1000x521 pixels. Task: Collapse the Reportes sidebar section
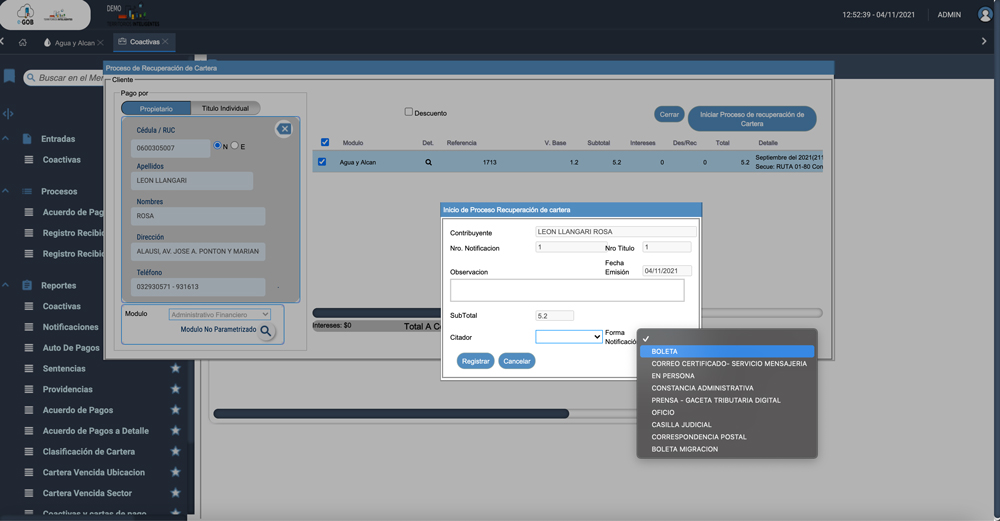pyautogui.click(x=6, y=286)
